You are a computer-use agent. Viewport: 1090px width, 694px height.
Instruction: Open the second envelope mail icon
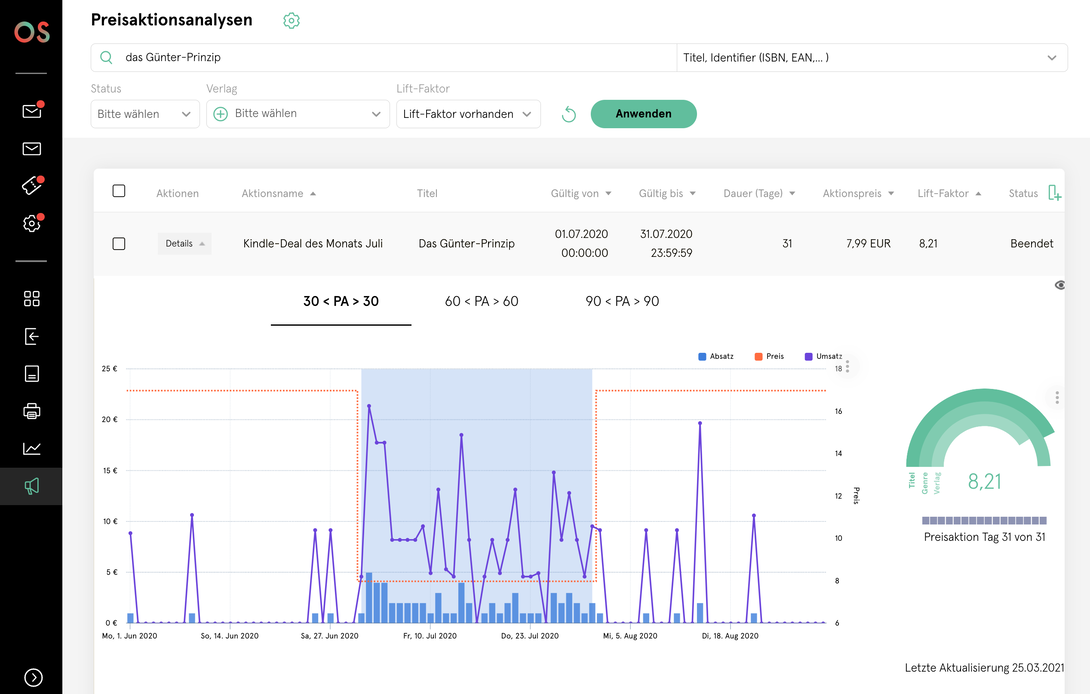[x=32, y=149]
